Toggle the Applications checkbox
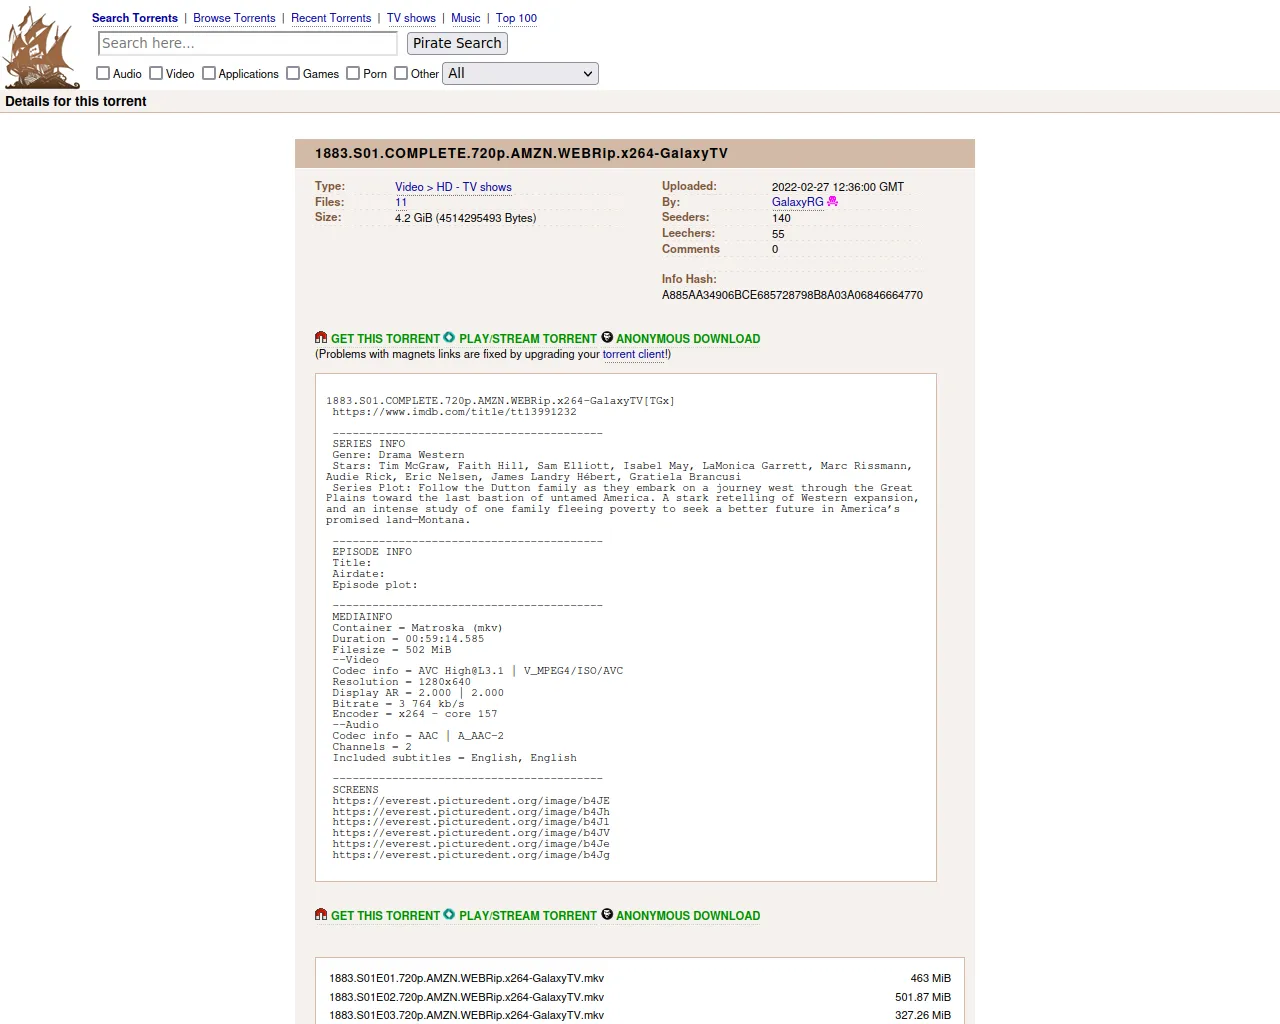The image size is (1280, 1024). (209, 73)
